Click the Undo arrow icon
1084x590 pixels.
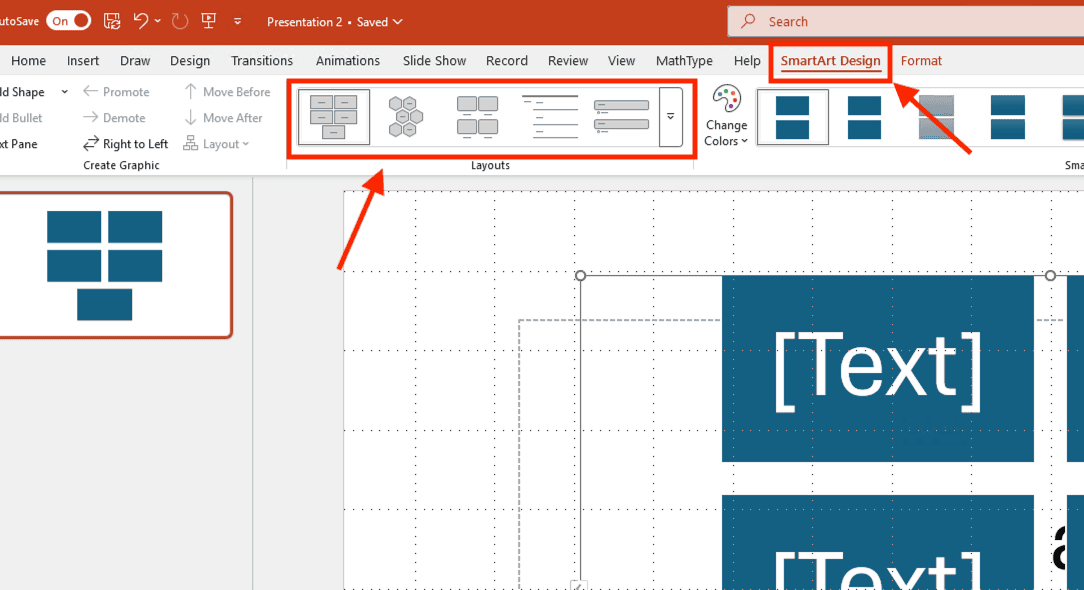point(141,21)
